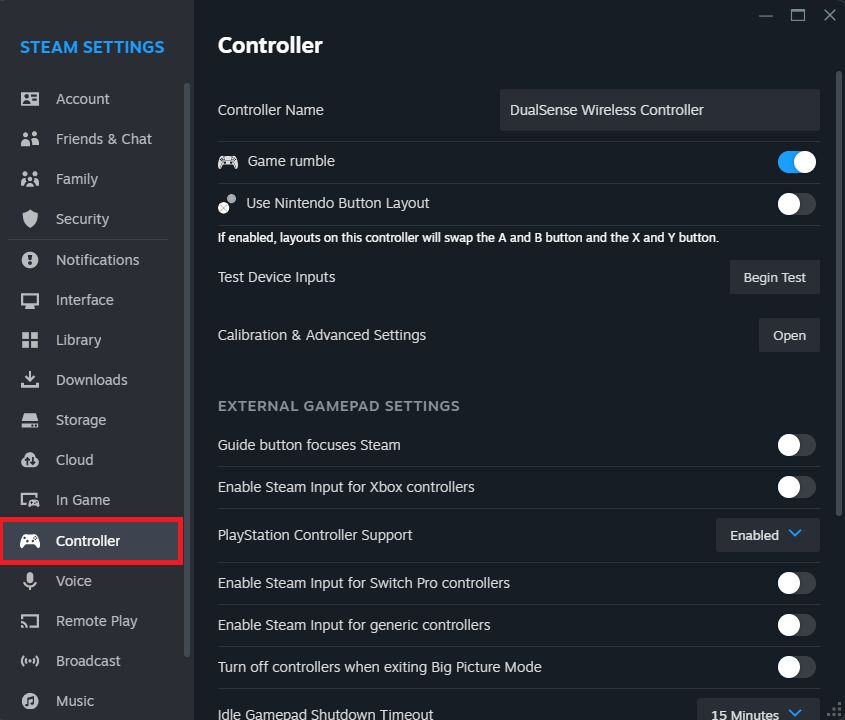Toggle Steam Input for generic controllers
This screenshot has width=845, height=720.
(796, 625)
